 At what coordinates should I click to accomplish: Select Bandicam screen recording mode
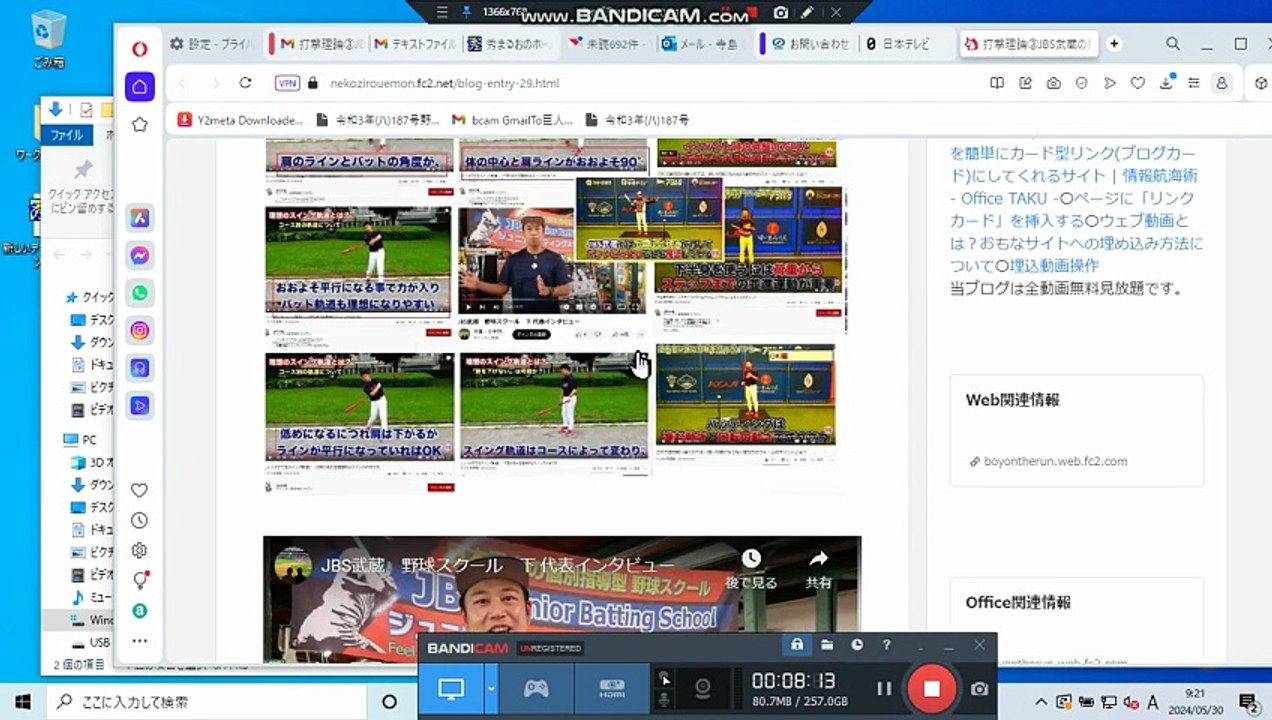[451, 688]
